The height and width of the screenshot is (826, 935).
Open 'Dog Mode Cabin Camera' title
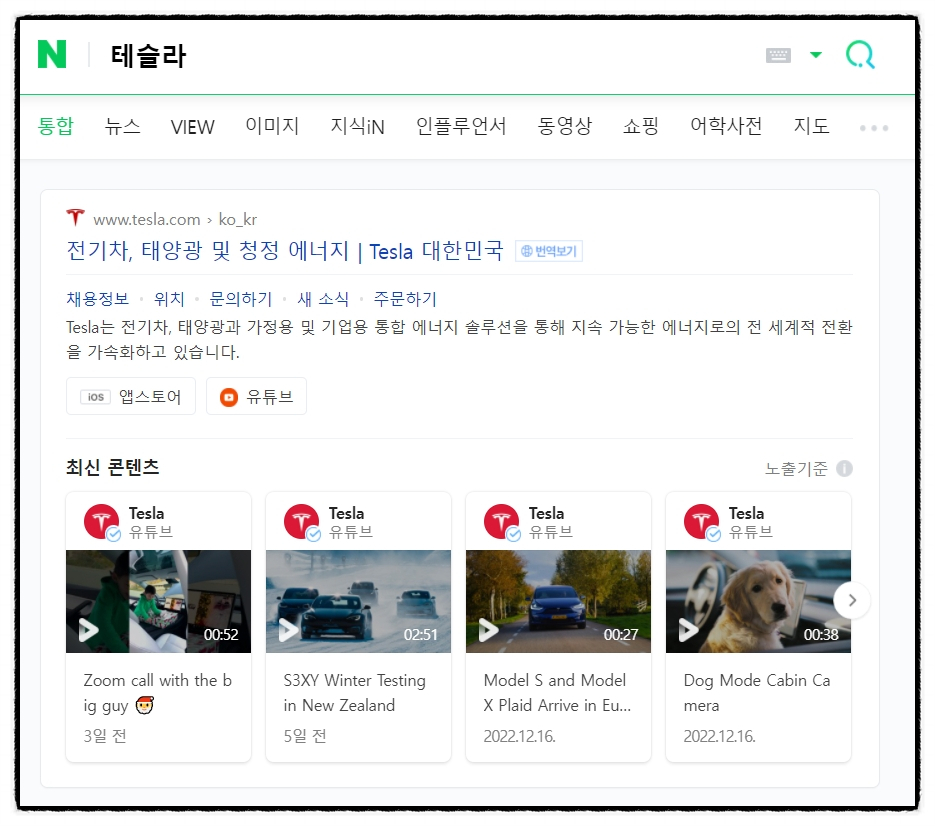(x=757, y=693)
